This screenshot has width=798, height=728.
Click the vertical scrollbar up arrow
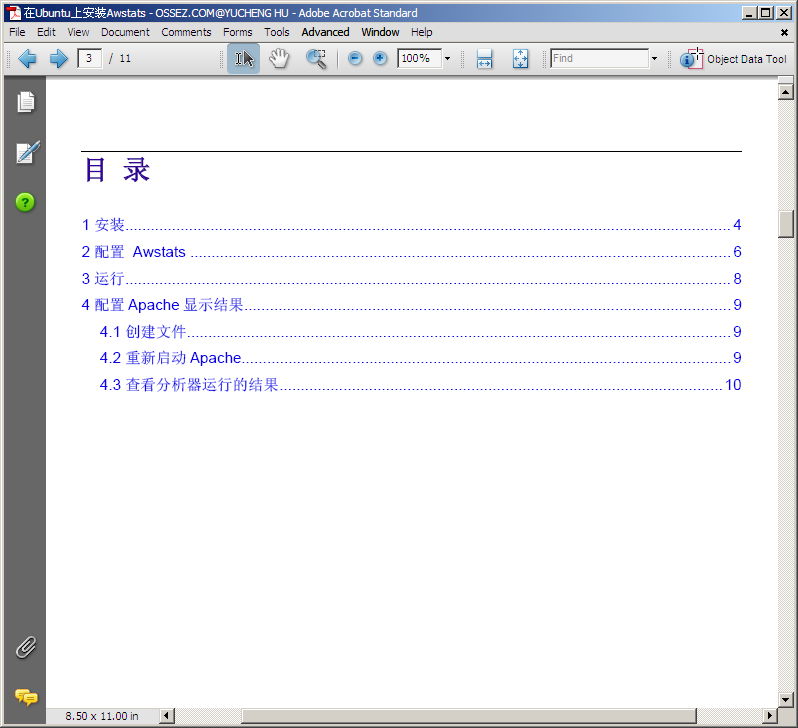786,92
